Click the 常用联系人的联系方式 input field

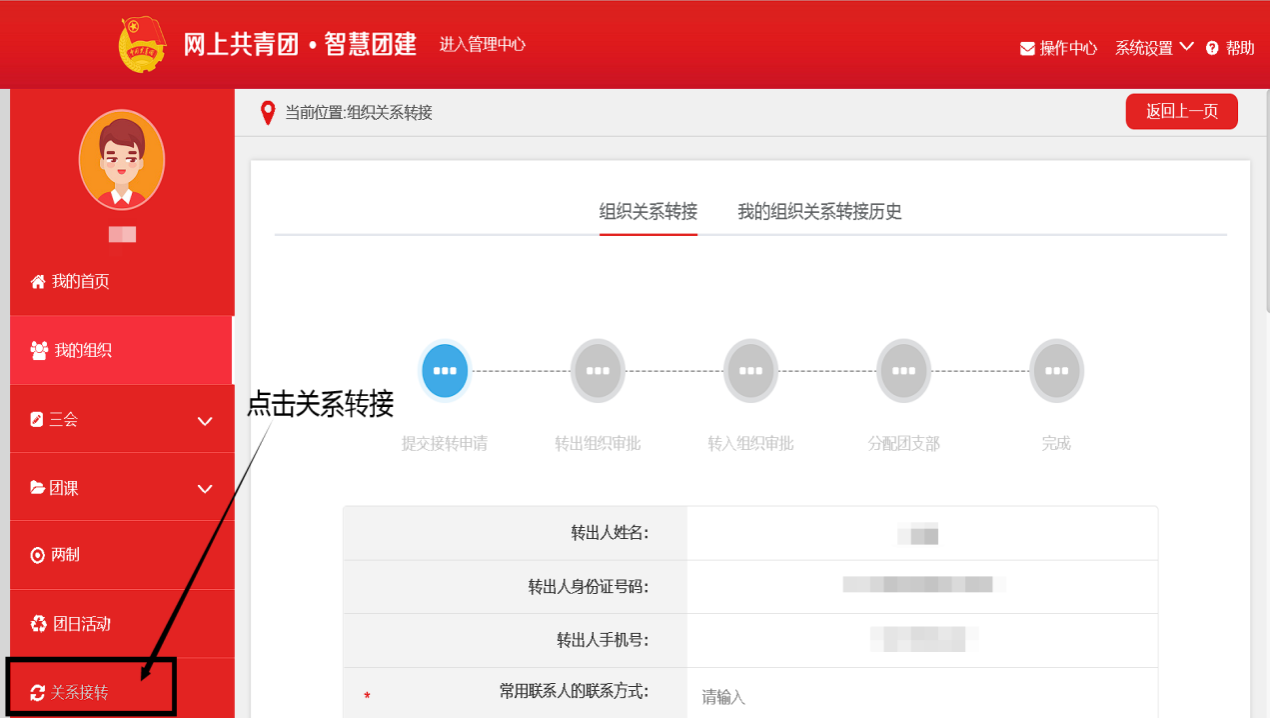(920, 696)
